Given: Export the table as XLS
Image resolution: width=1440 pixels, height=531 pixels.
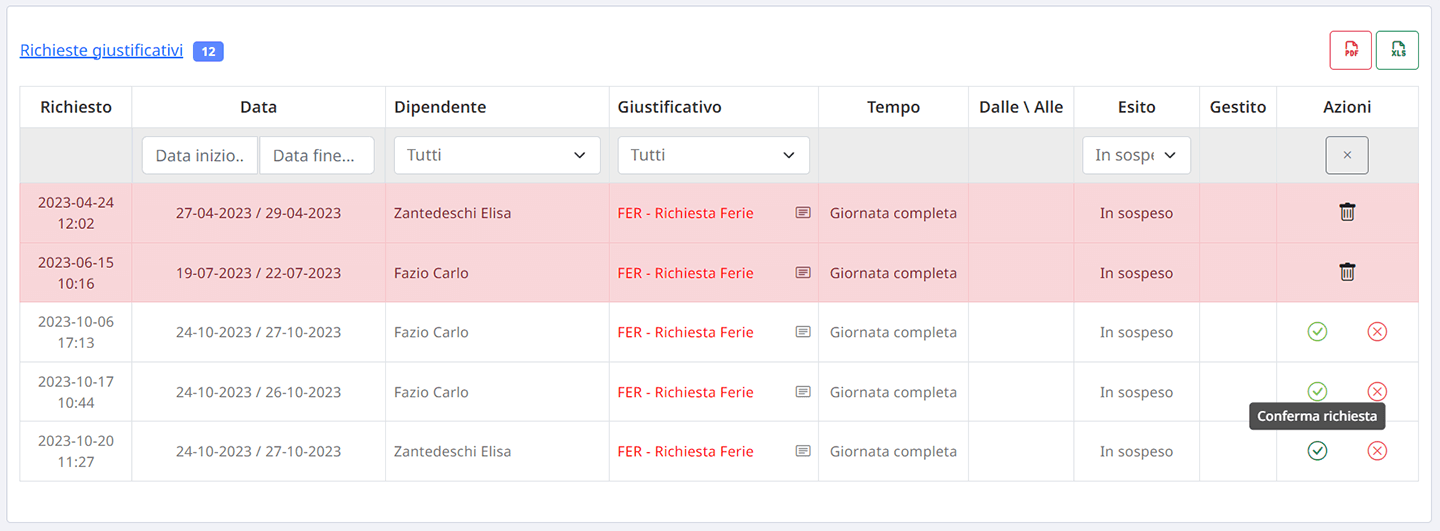Looking at the screenshot, I should pyautogui.click(x=1397, y=50).
